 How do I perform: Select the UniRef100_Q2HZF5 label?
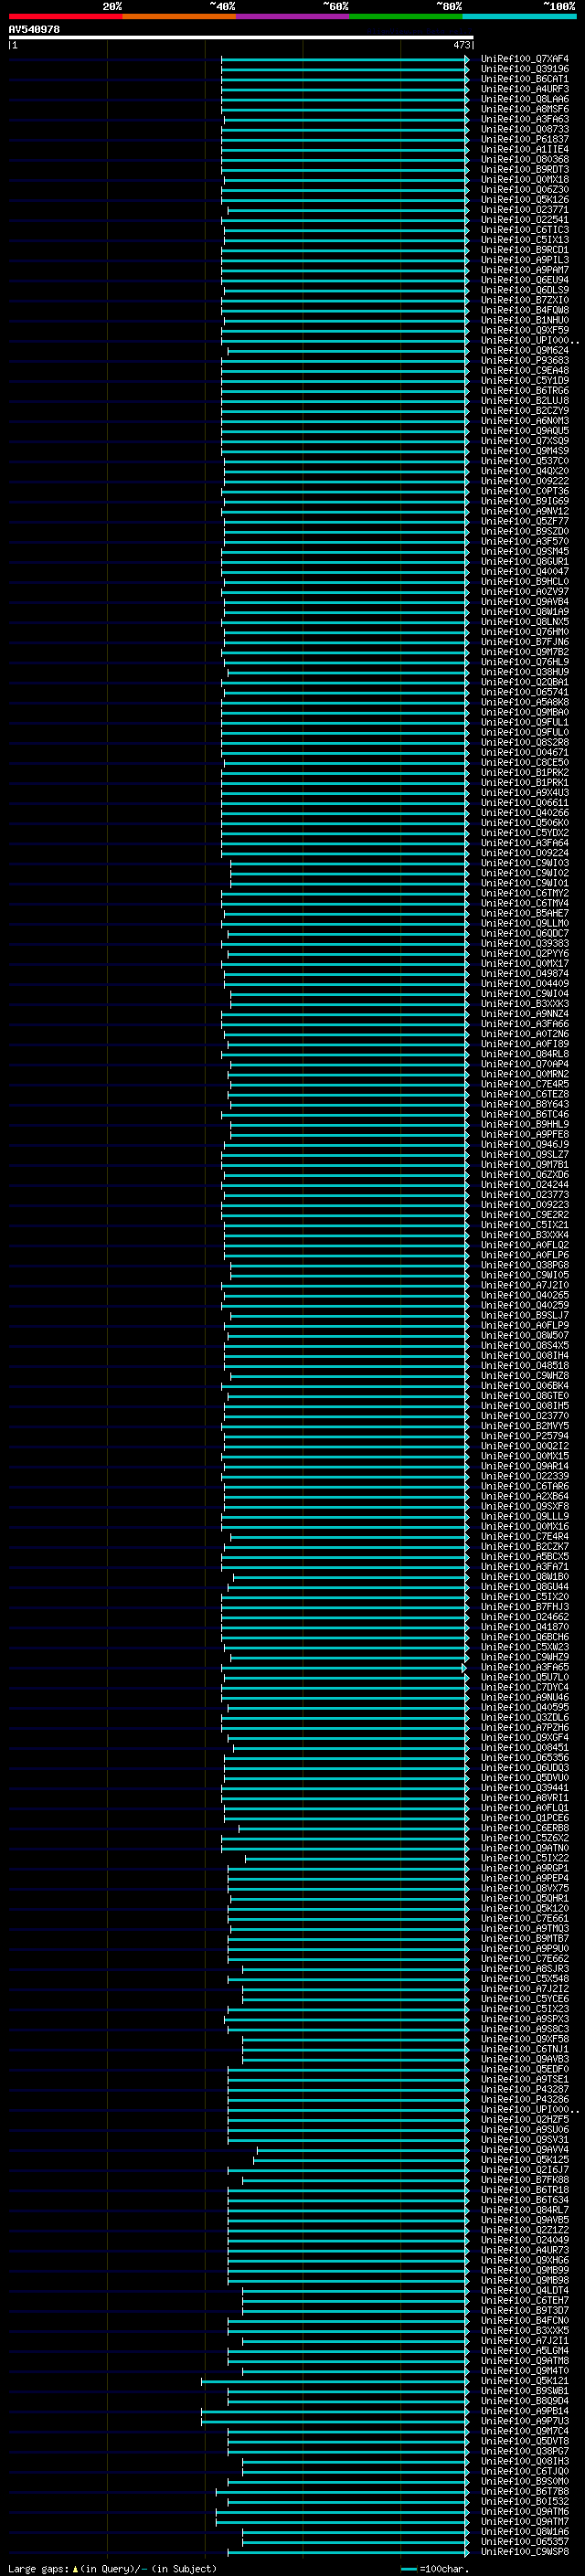pyautogui.click(x=525, y=2119)
